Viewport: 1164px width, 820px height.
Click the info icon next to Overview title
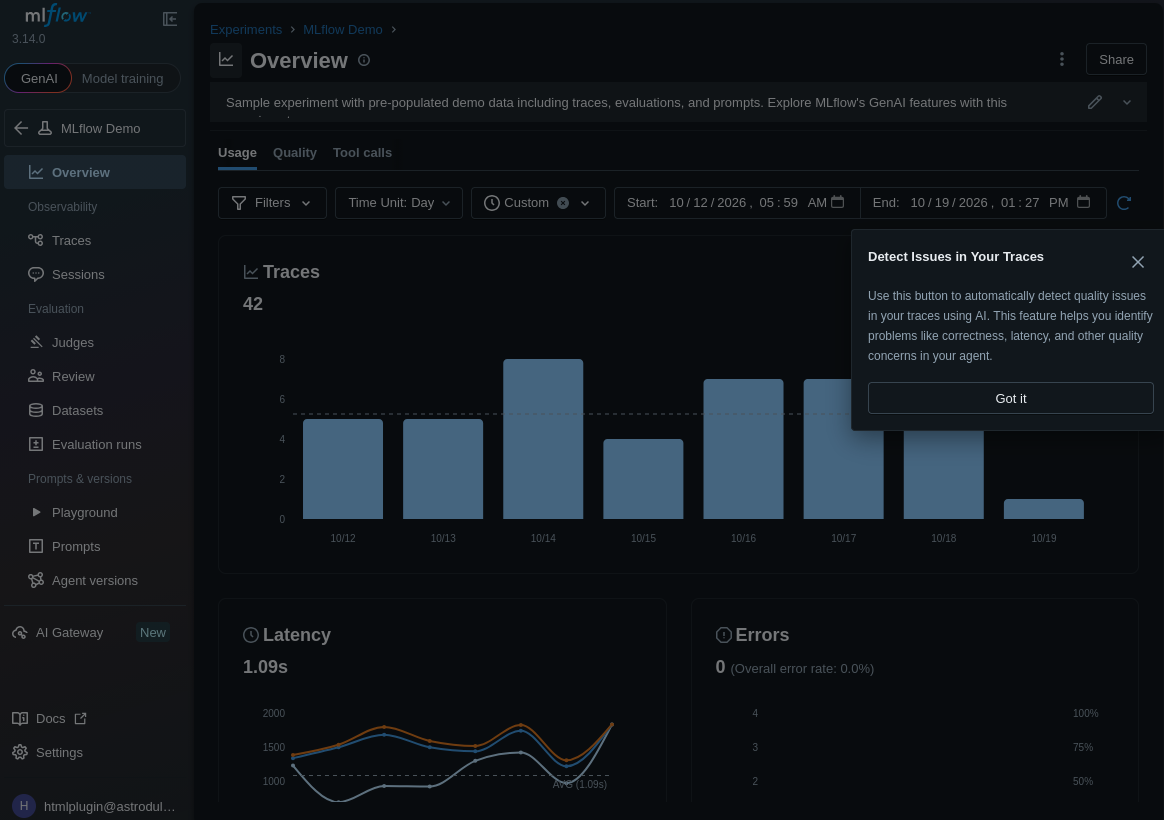[x=364, y=60]
